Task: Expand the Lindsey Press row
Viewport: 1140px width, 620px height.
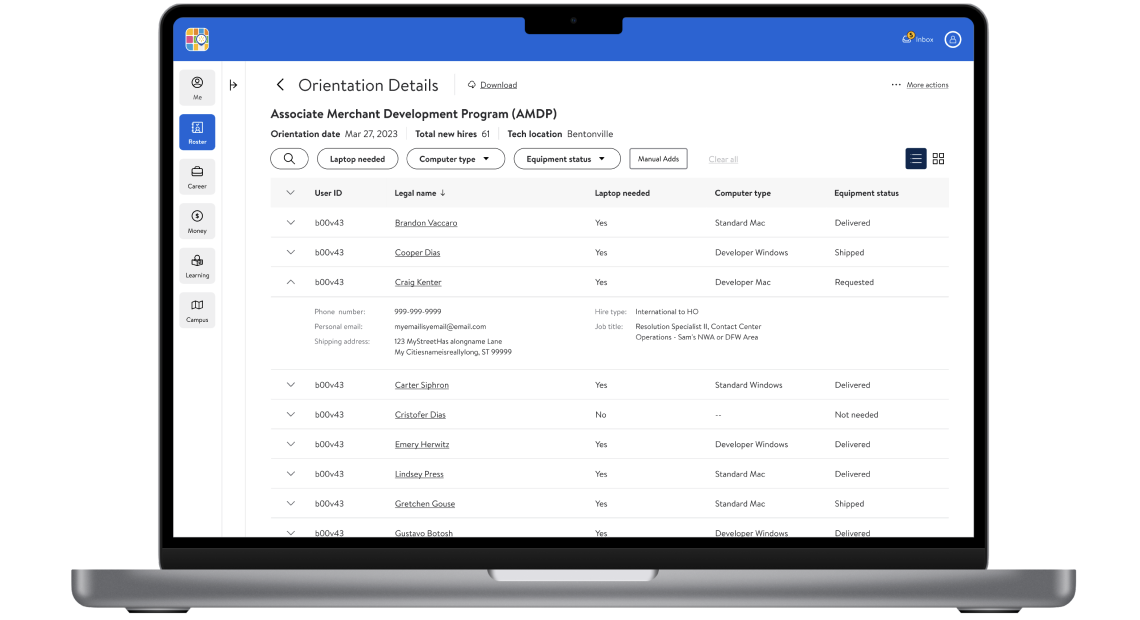Action: 291,474
